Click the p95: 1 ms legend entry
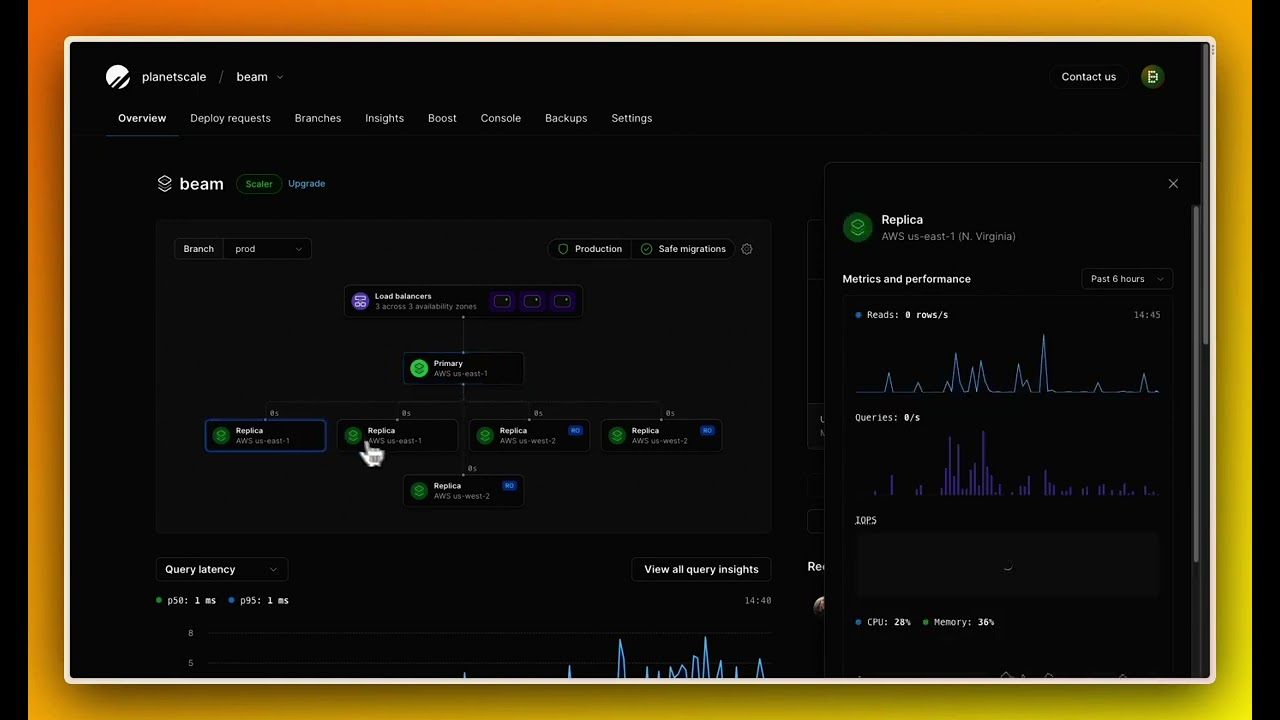 tap(258, 600)
